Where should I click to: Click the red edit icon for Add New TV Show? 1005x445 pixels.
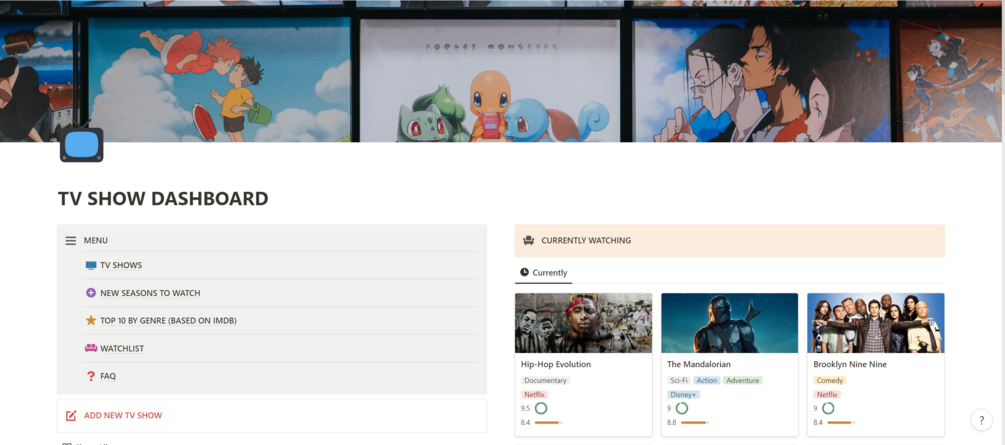(x=71, y=416)
